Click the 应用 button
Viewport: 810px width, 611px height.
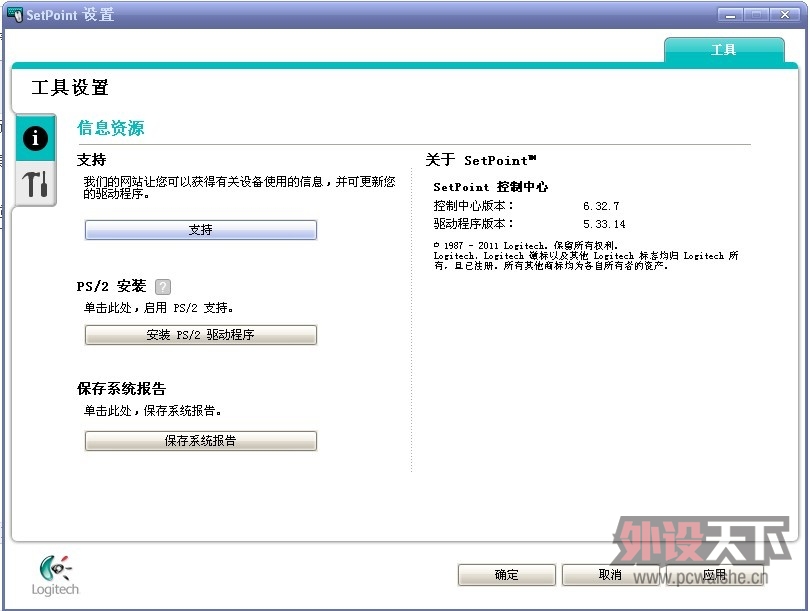click(x=714, y=575)
